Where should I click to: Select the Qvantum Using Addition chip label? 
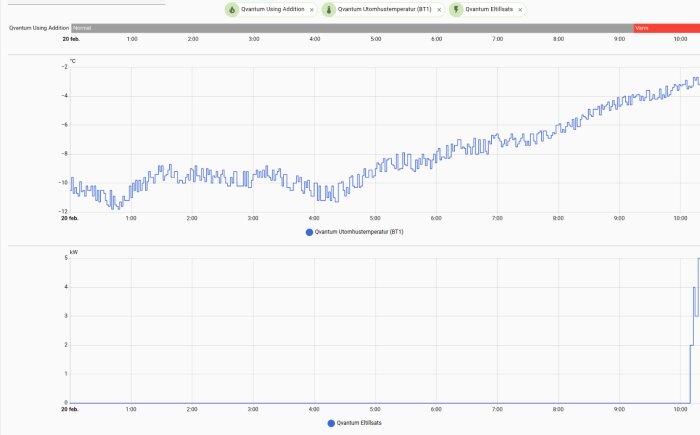pyautogui.click(x=273, y=9)
